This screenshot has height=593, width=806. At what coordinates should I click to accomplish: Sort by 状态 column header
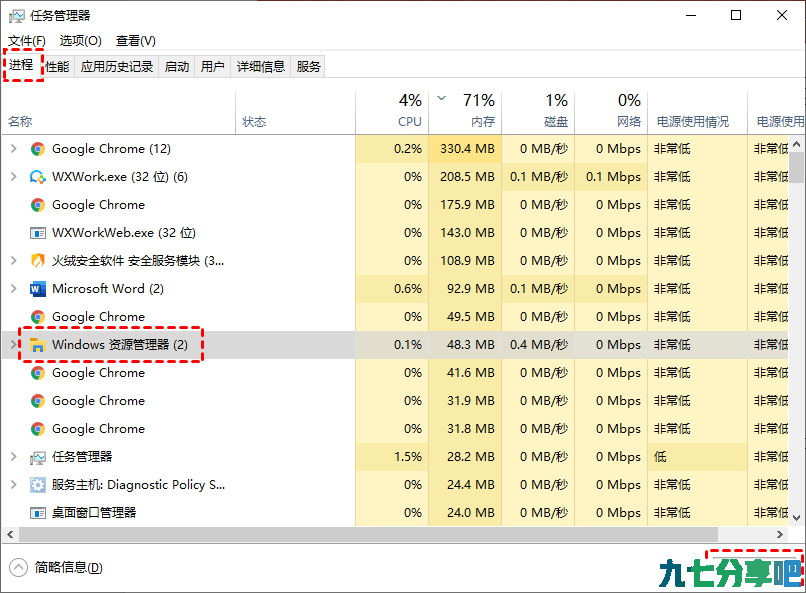pos(296,113)
